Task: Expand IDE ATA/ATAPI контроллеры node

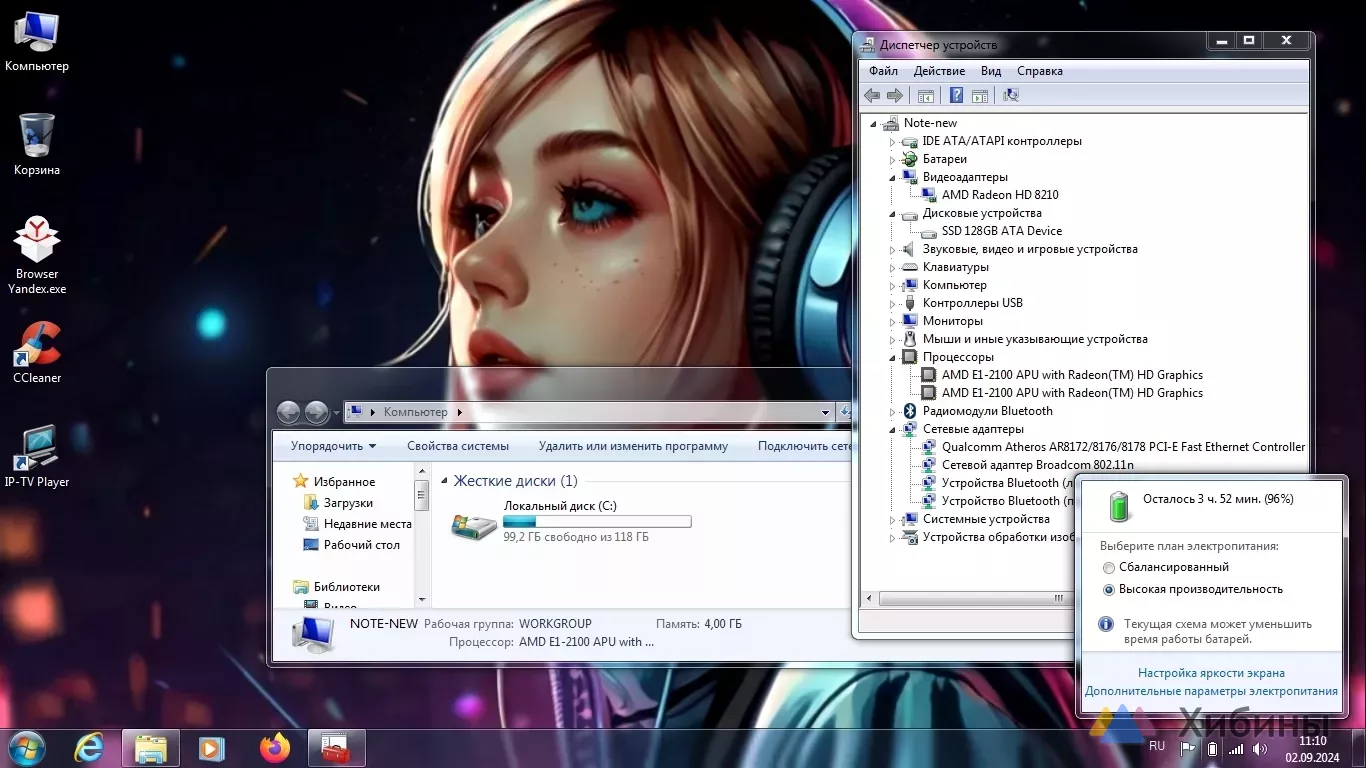Action: click(893, 142)
